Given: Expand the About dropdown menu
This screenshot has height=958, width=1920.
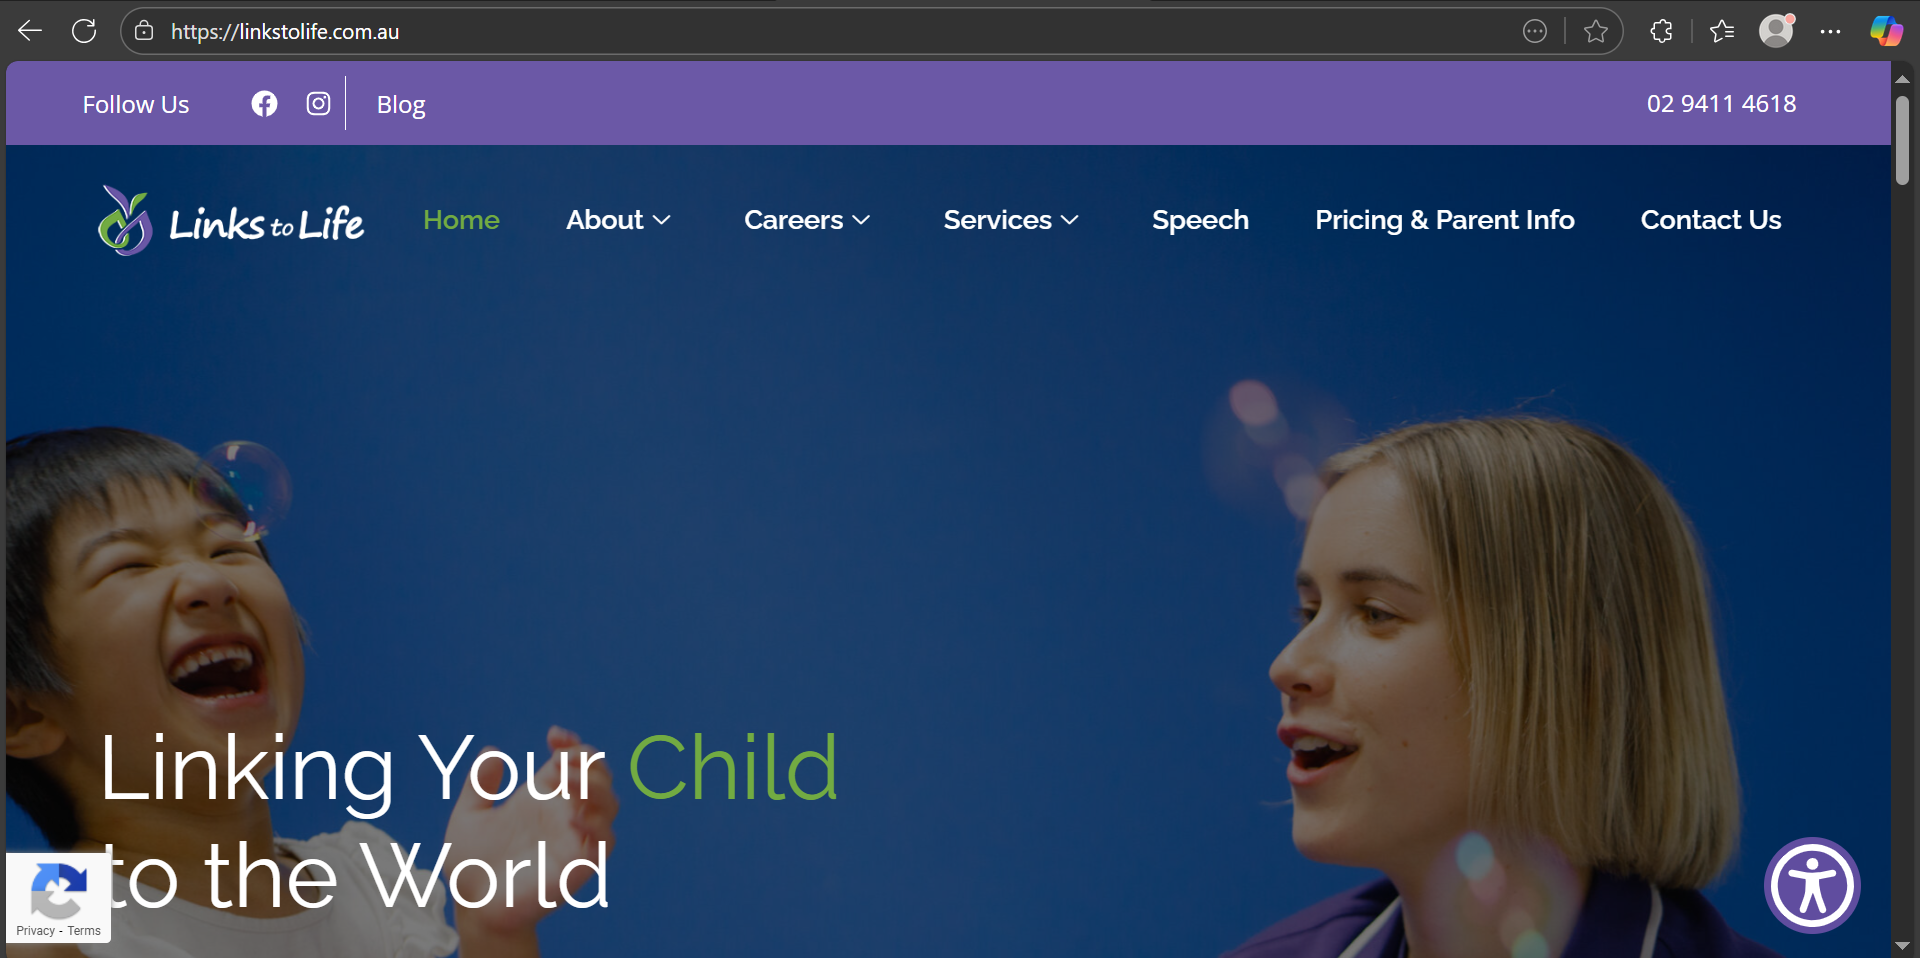Looking at the screenshot, I should coord(618,220).
